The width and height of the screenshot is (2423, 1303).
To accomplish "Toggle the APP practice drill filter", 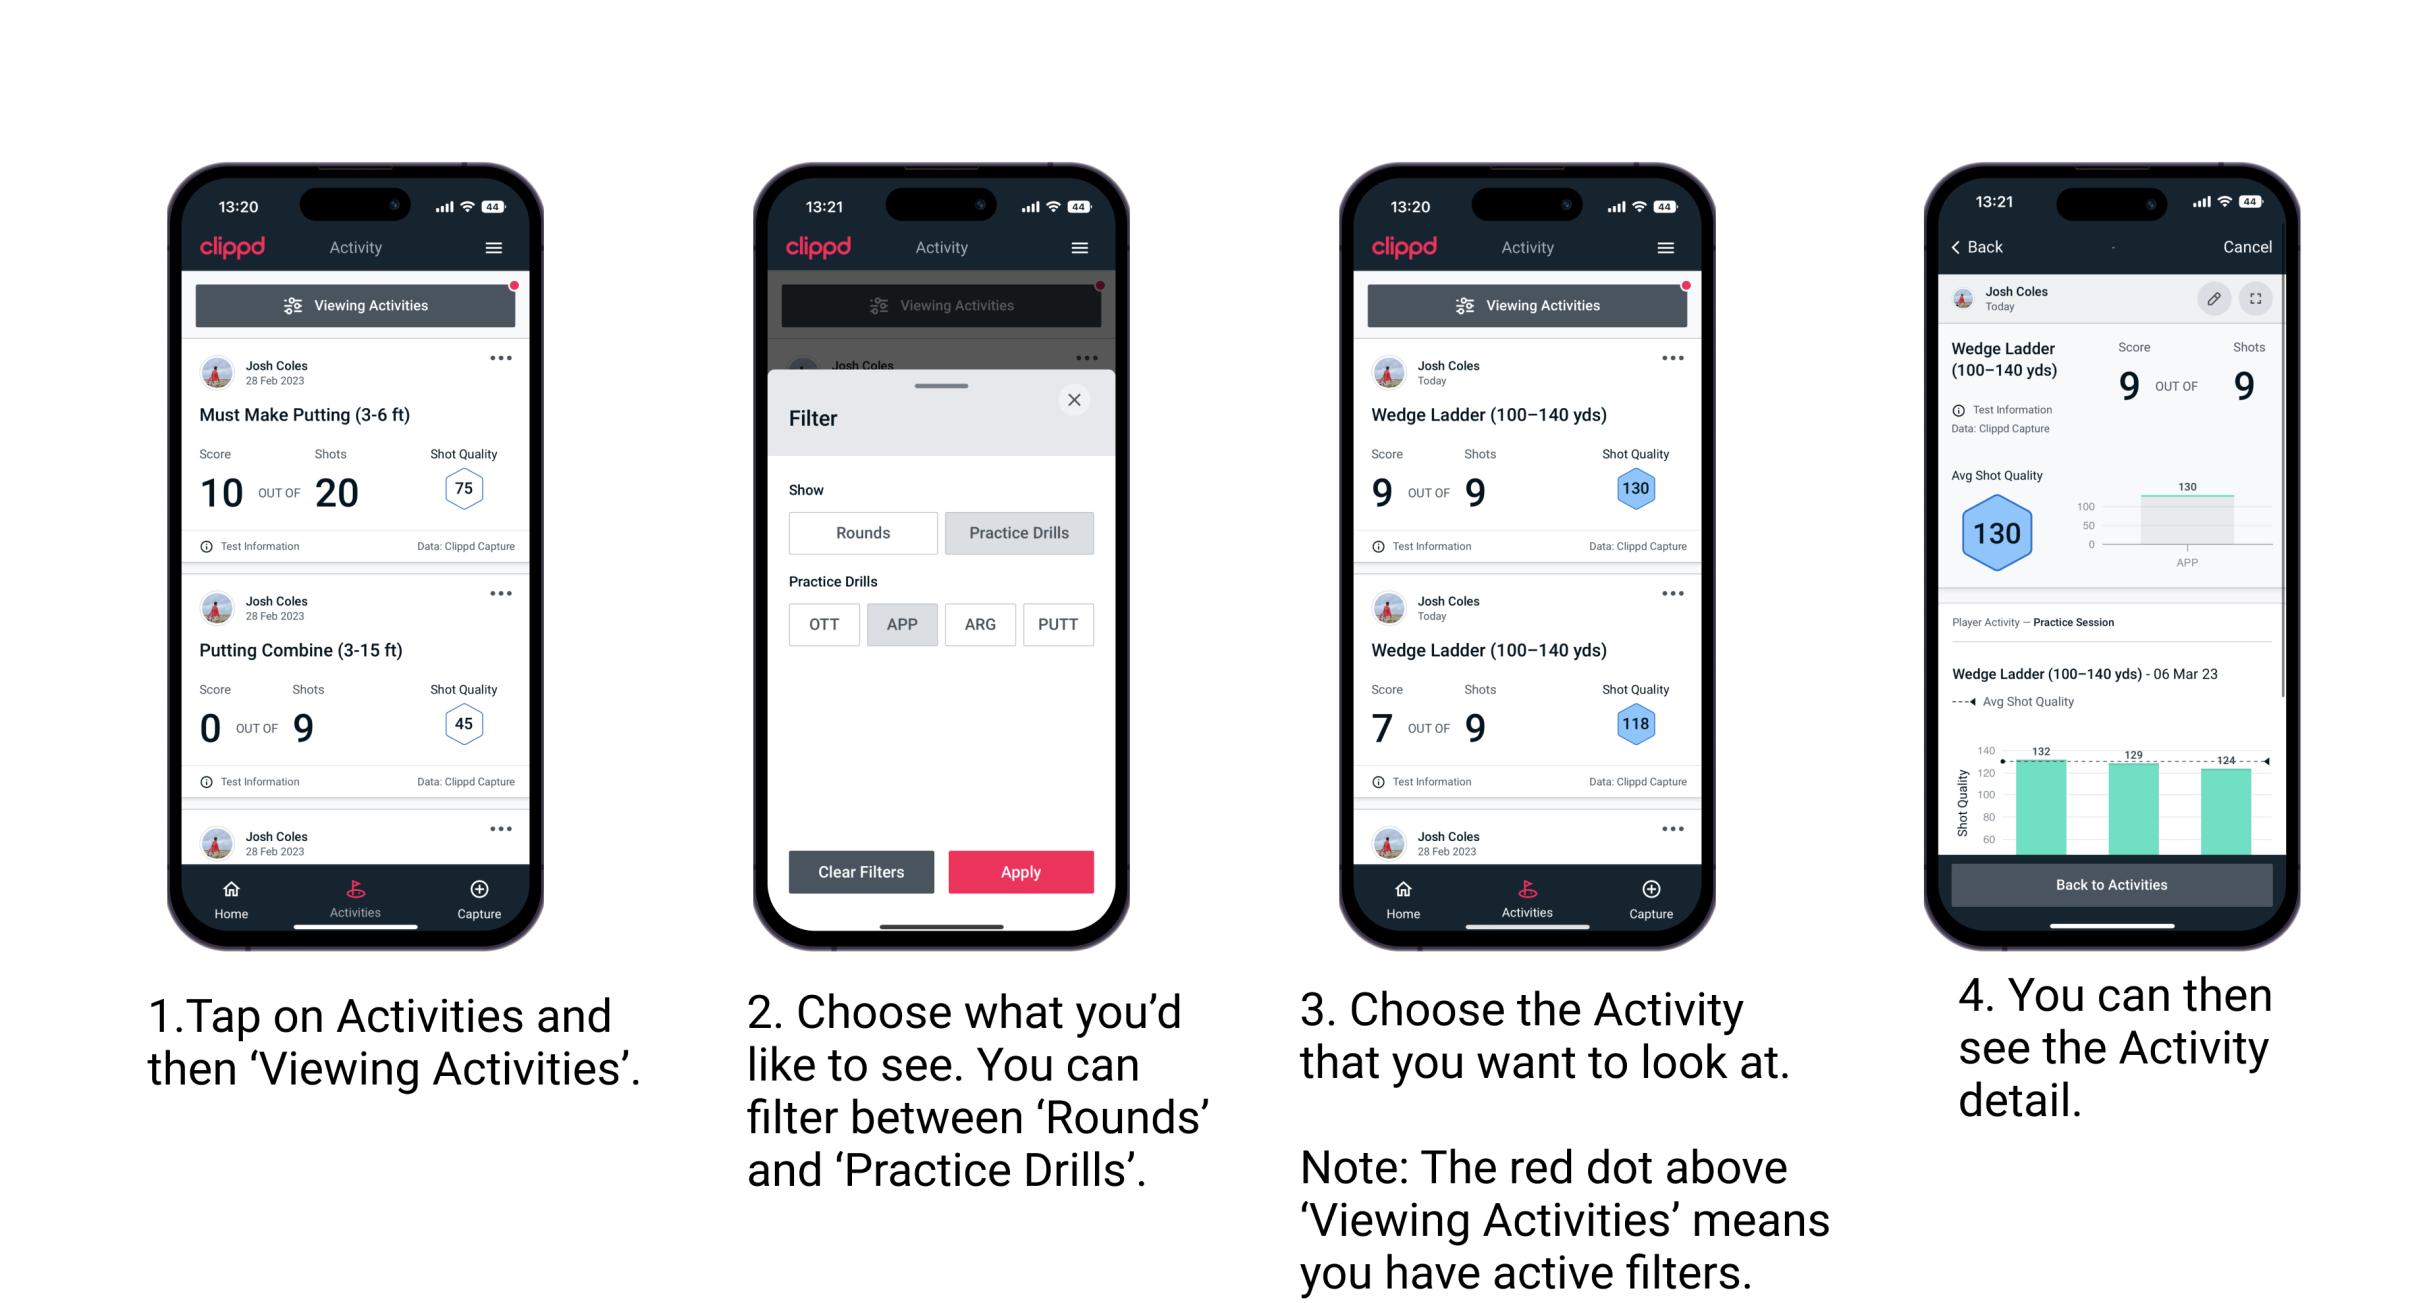I will [900, 623].
